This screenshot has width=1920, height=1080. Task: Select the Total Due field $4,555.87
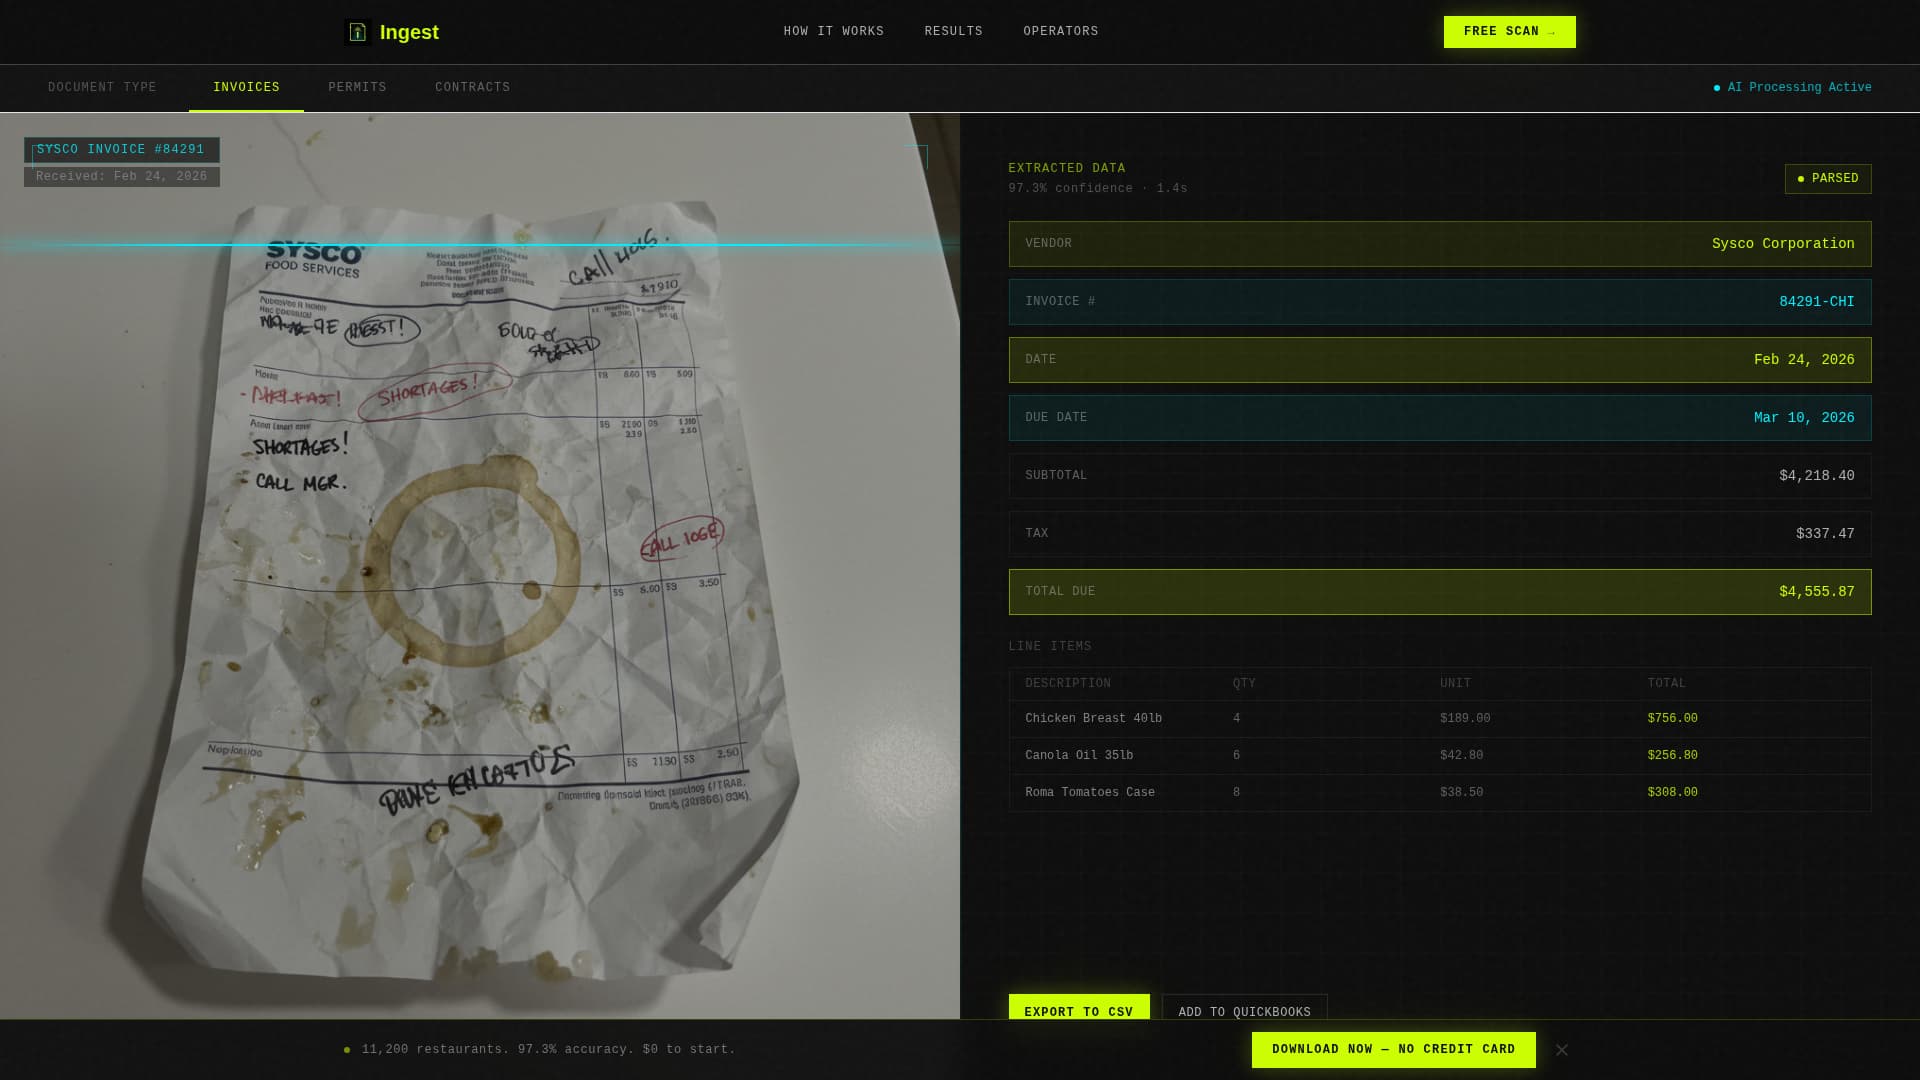click(1440, 592)
